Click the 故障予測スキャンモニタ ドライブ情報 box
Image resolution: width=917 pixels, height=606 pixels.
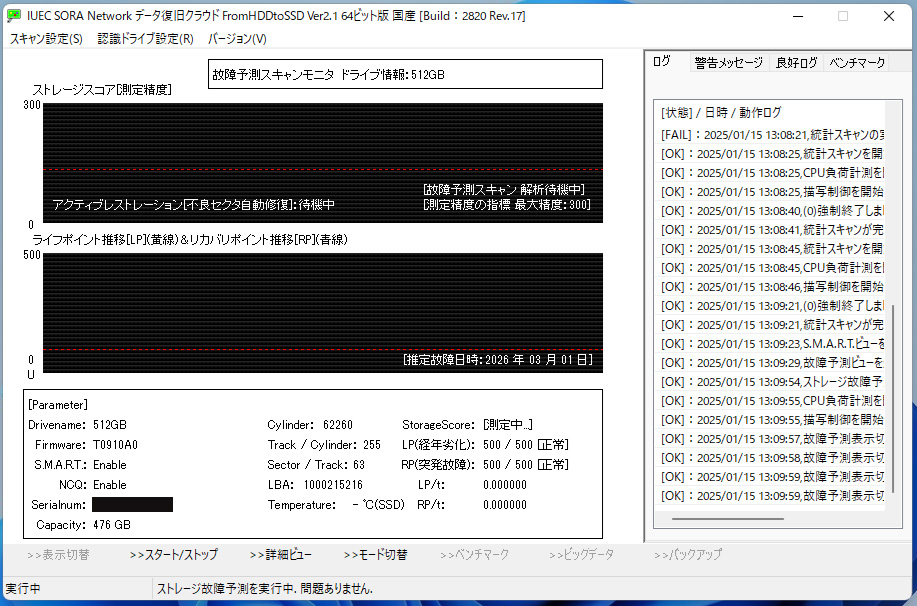(405, 74)
